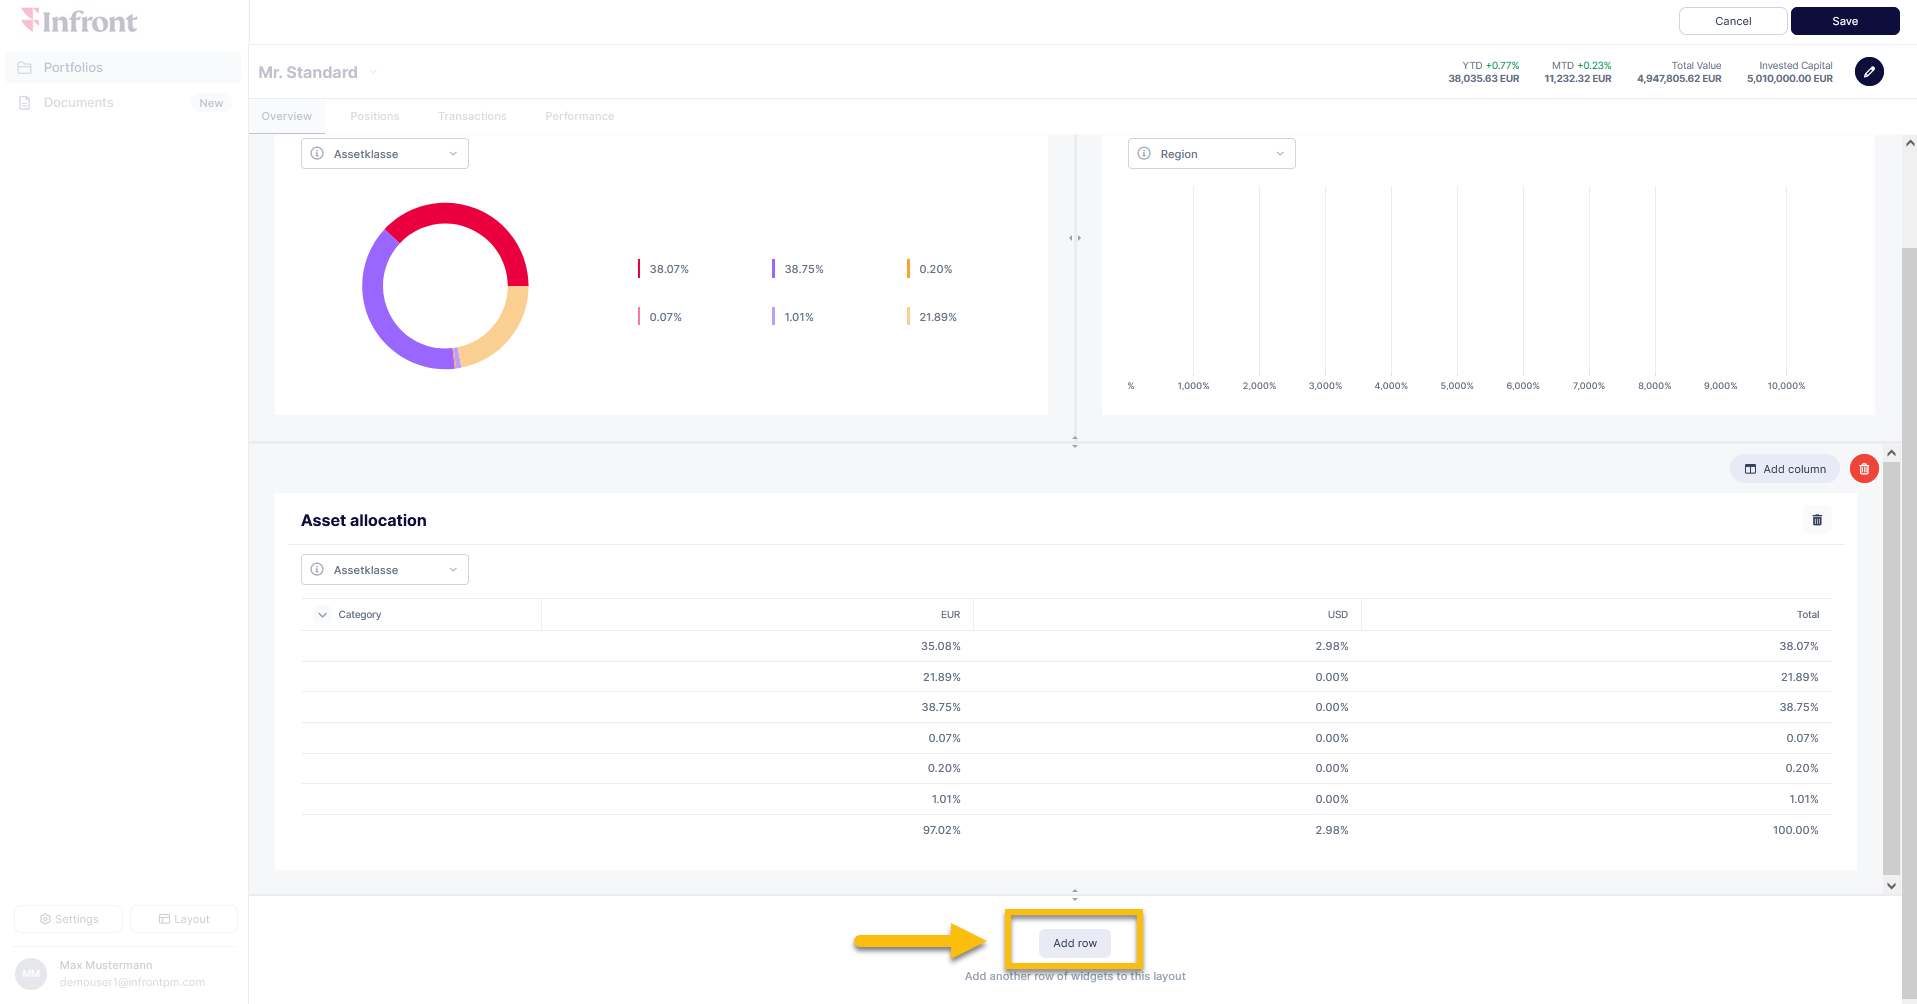Click the Add column button
Image resolution: width=1917 pixels, height=1004 pixels.
click(1784, 469)
